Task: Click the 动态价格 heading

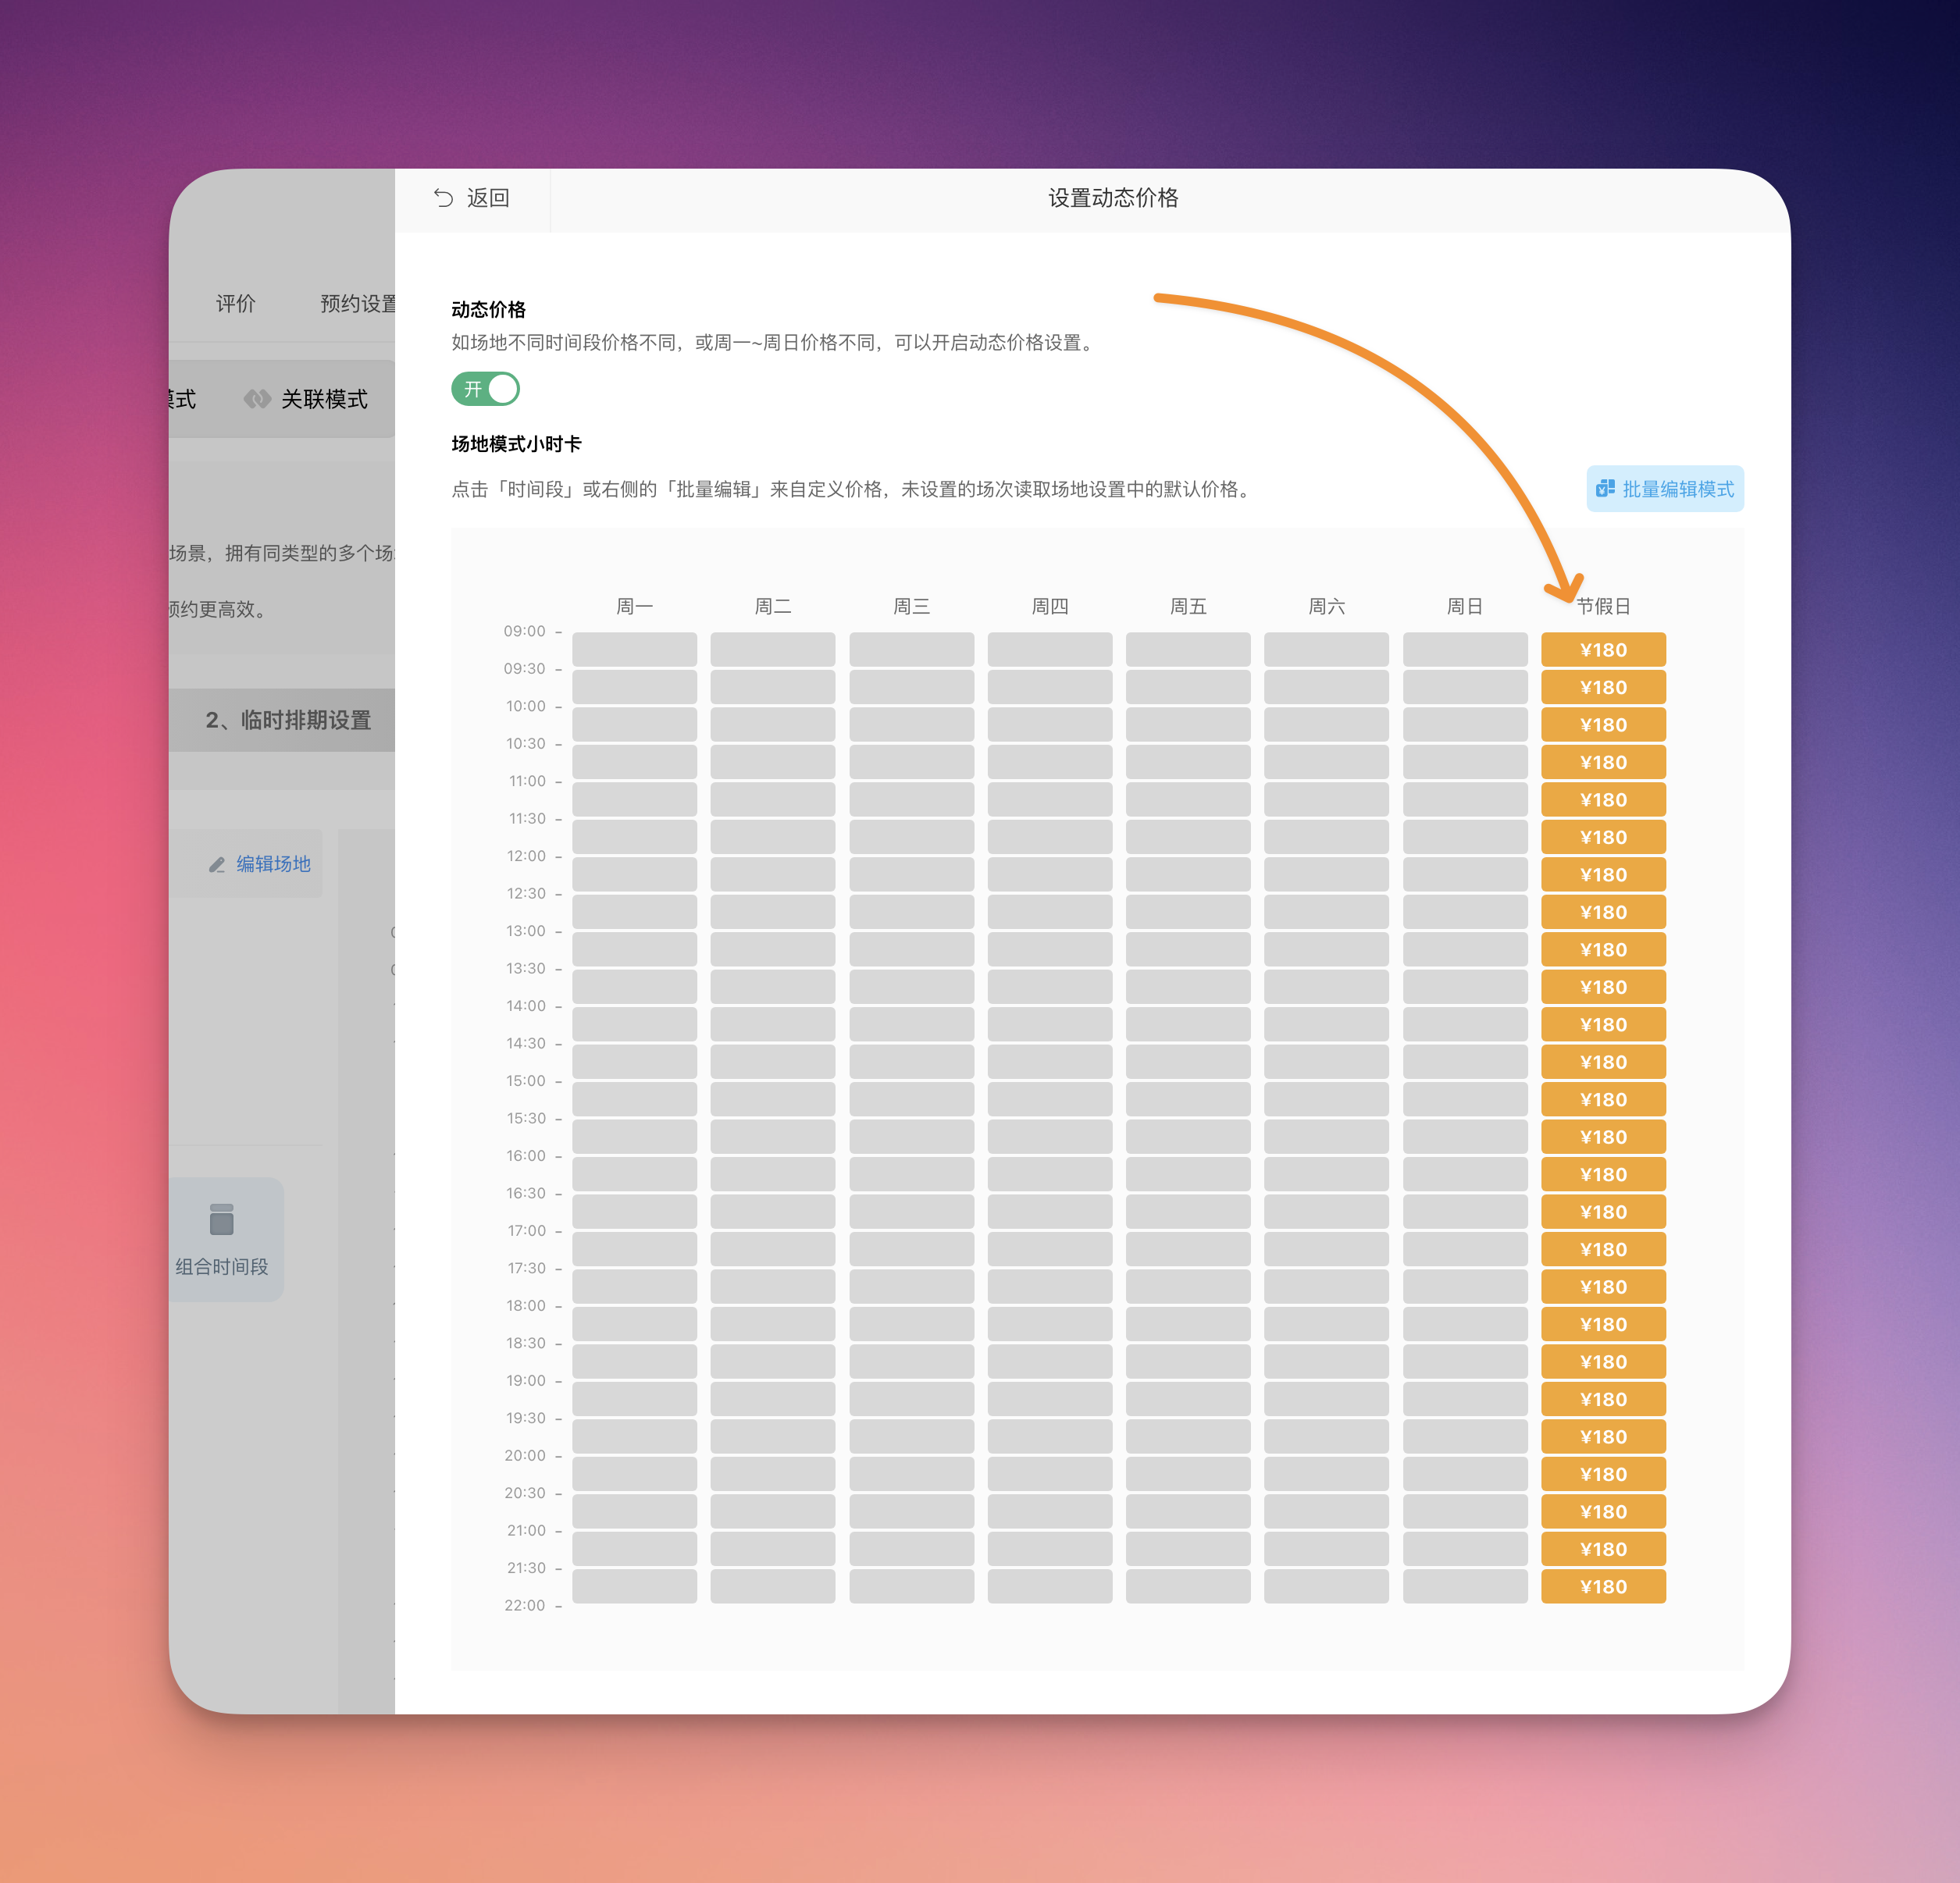Action: [488, 309]
